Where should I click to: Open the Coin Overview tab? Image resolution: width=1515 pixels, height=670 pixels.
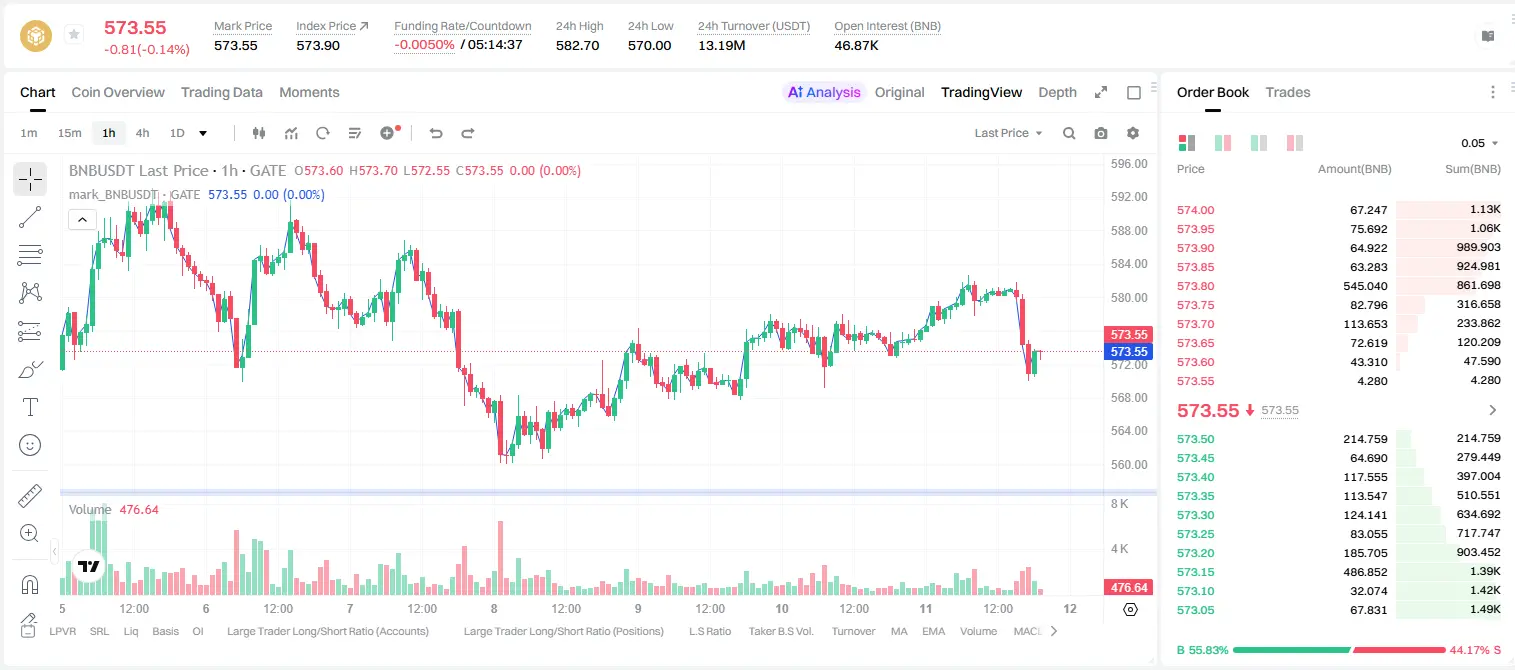coord(118,92)
